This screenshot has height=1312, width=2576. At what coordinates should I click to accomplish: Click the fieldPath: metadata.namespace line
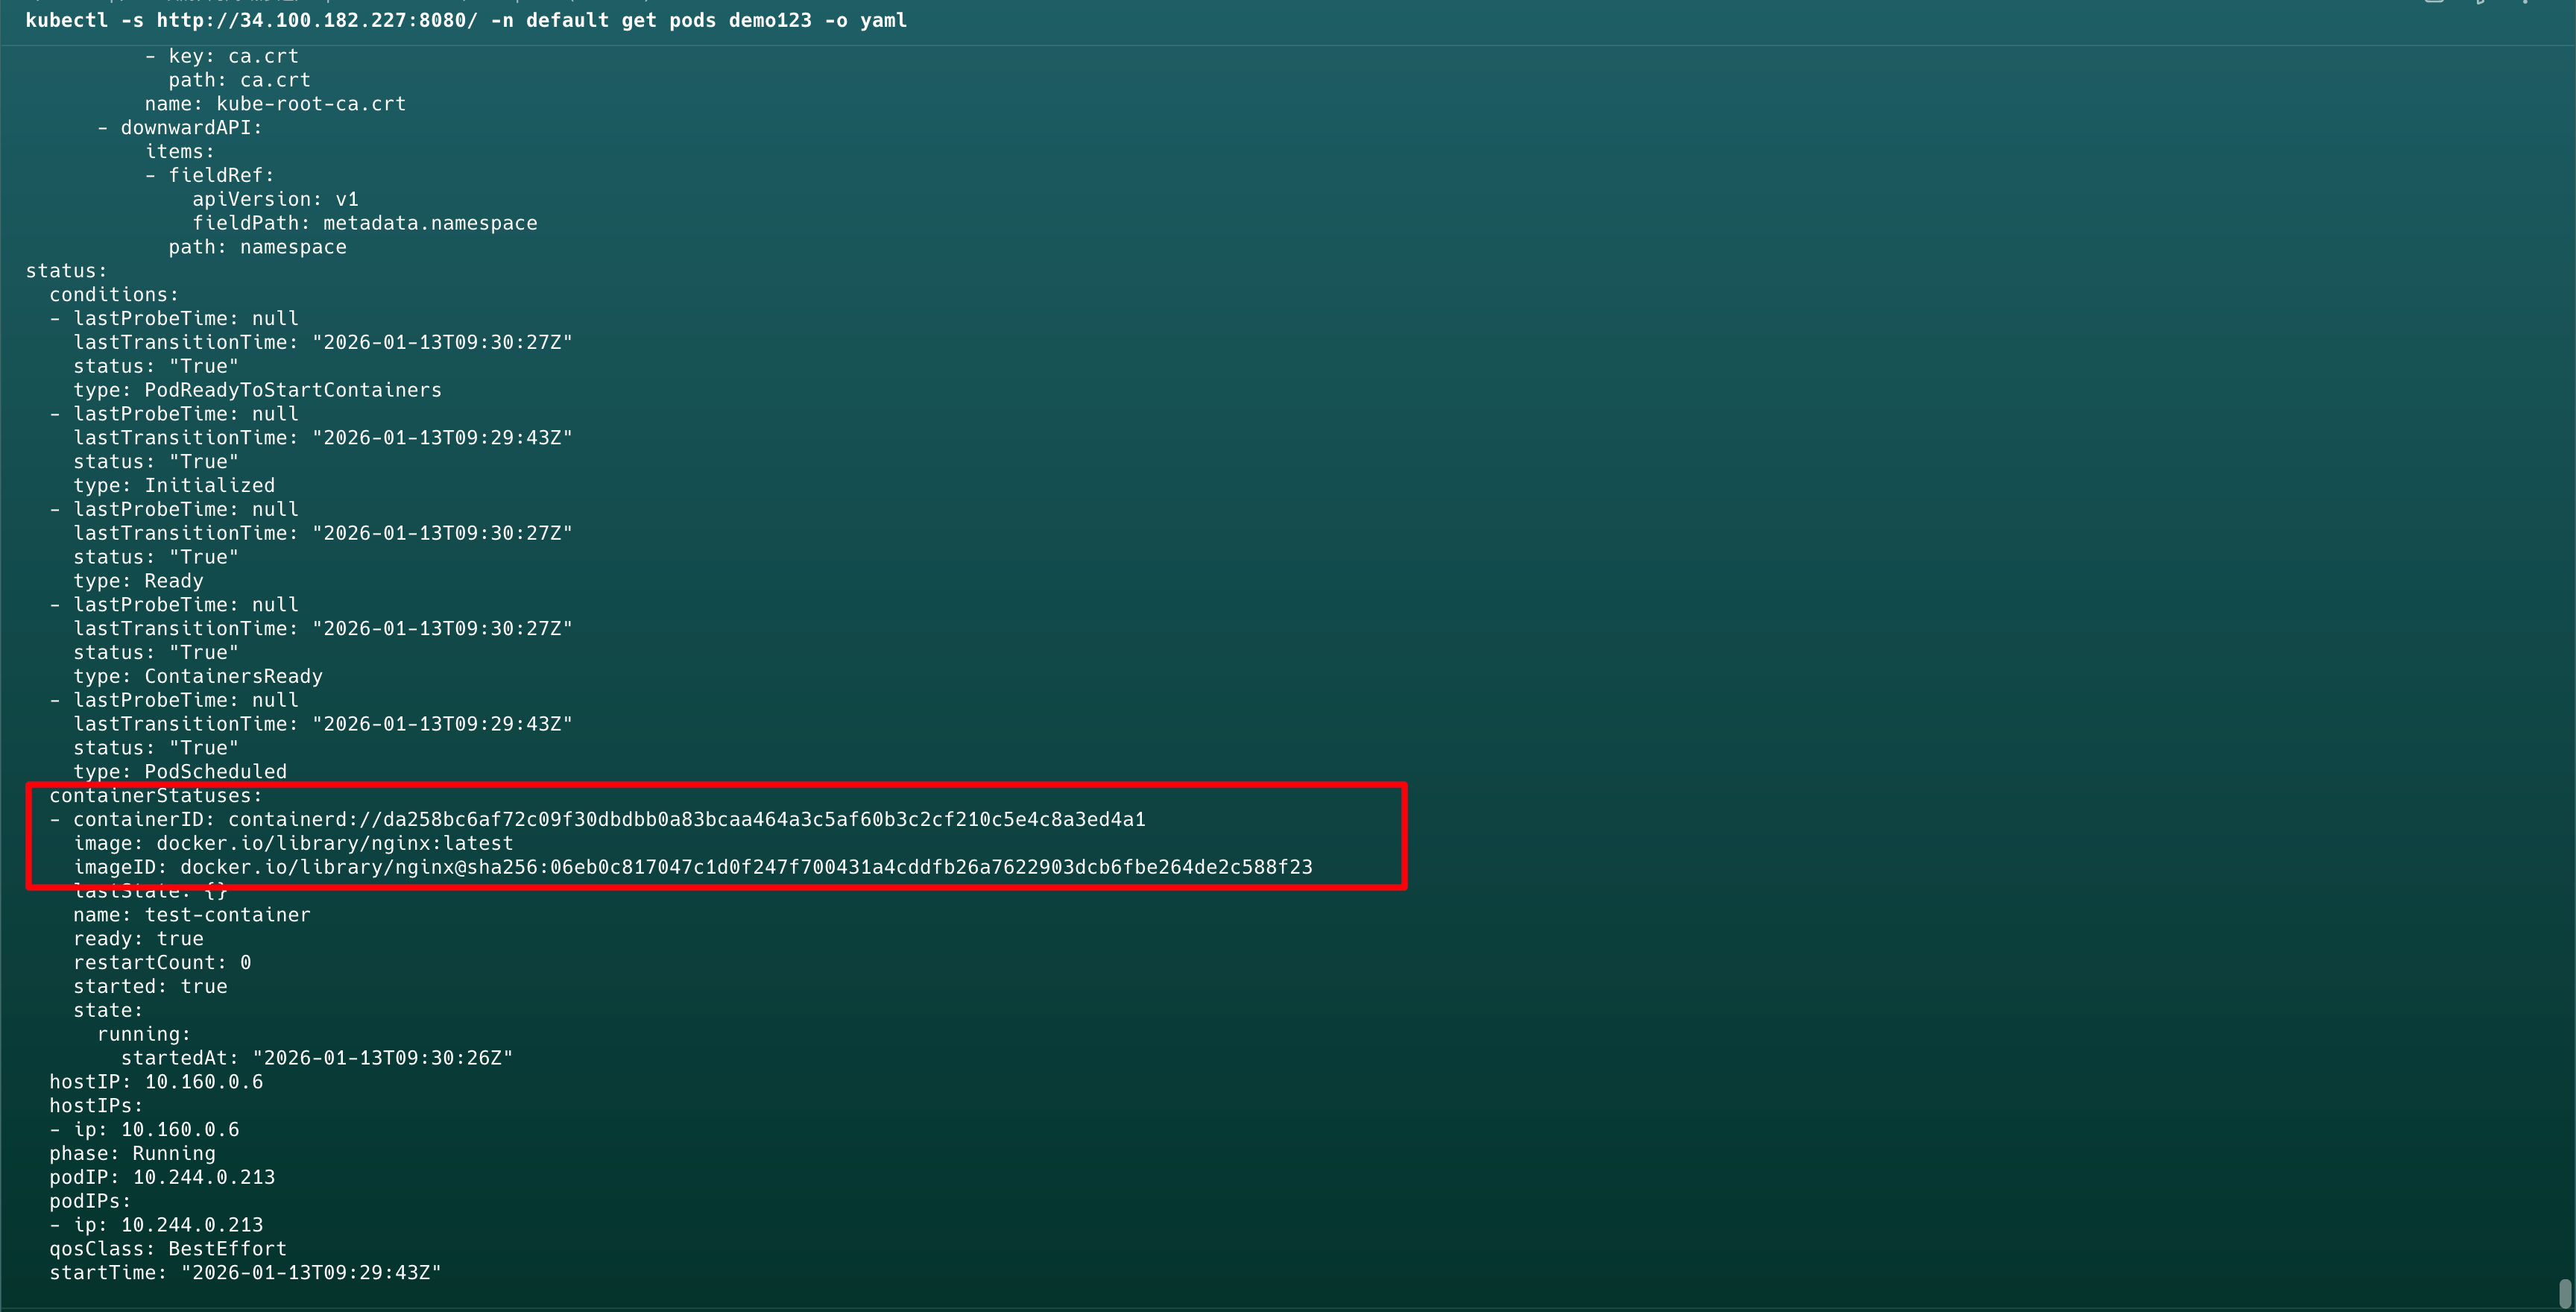(364, 223)
